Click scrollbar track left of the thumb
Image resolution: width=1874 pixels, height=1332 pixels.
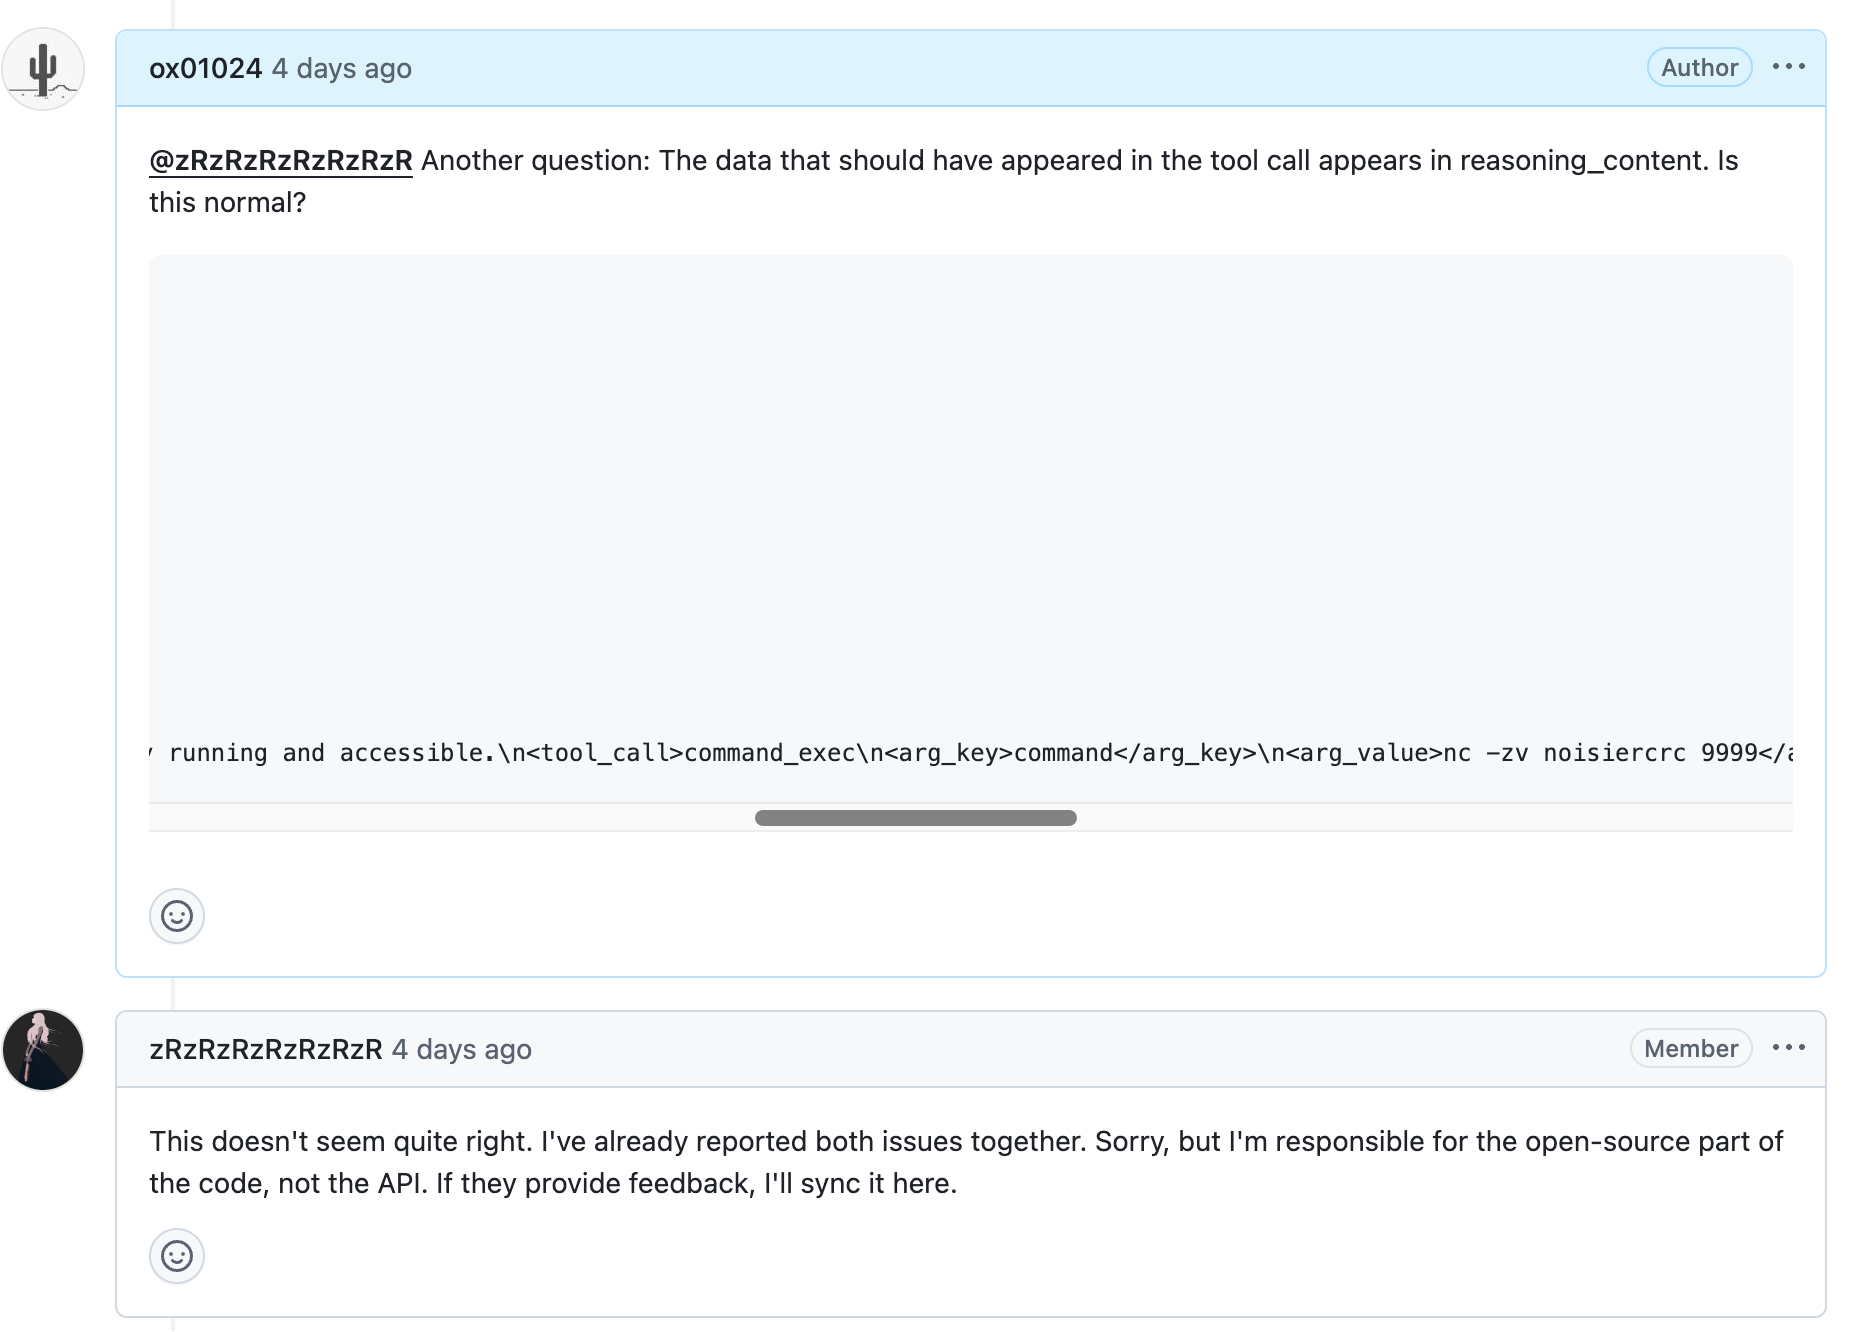pyautogui.click(x=450, y=818)
